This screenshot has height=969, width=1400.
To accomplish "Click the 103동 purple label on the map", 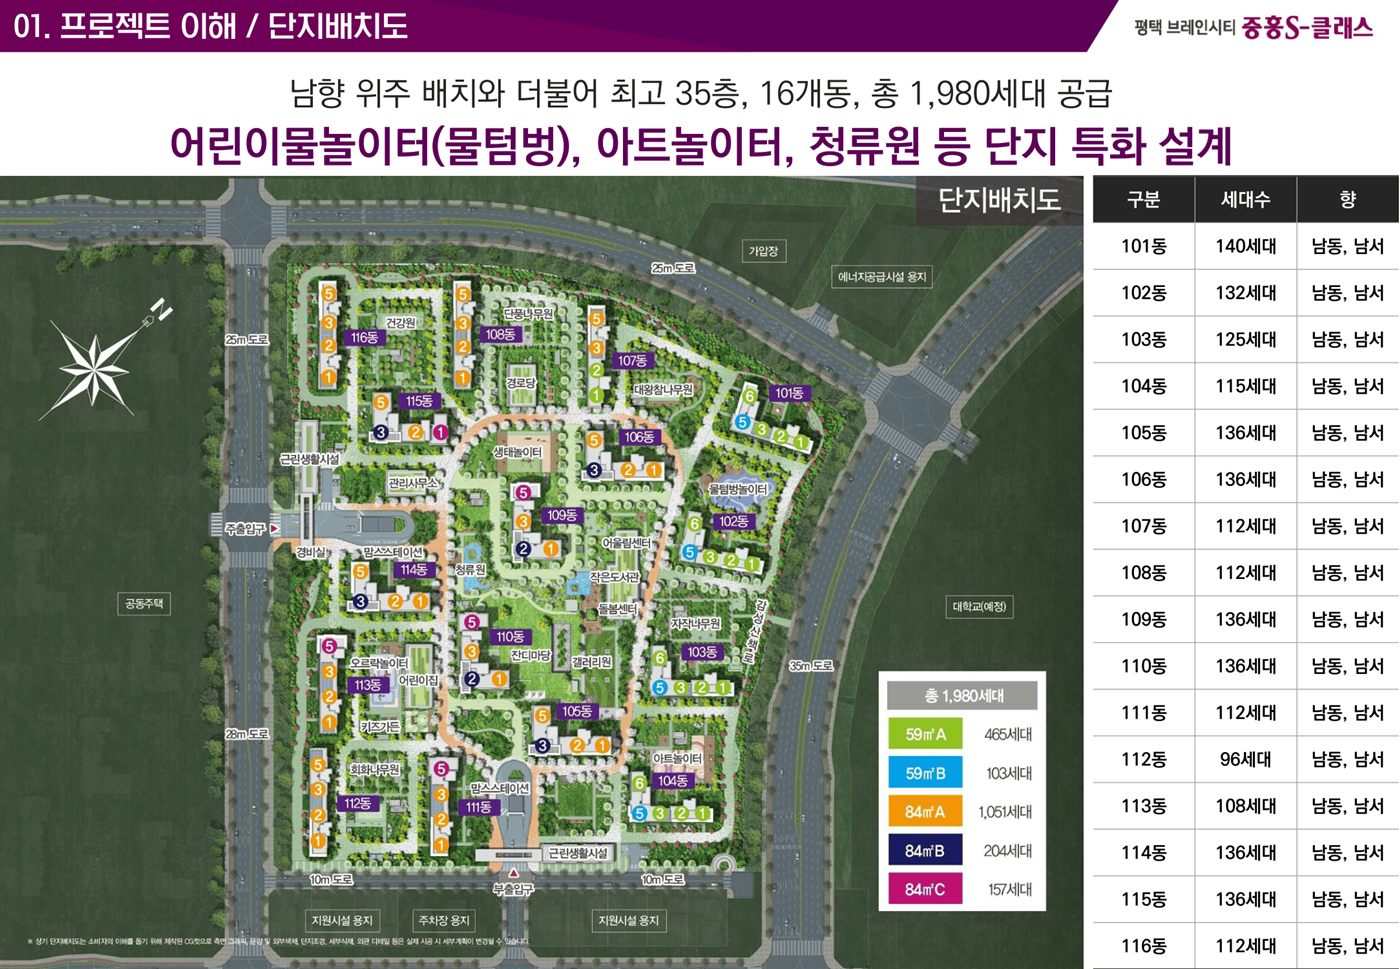I will (x=702, y=652).
